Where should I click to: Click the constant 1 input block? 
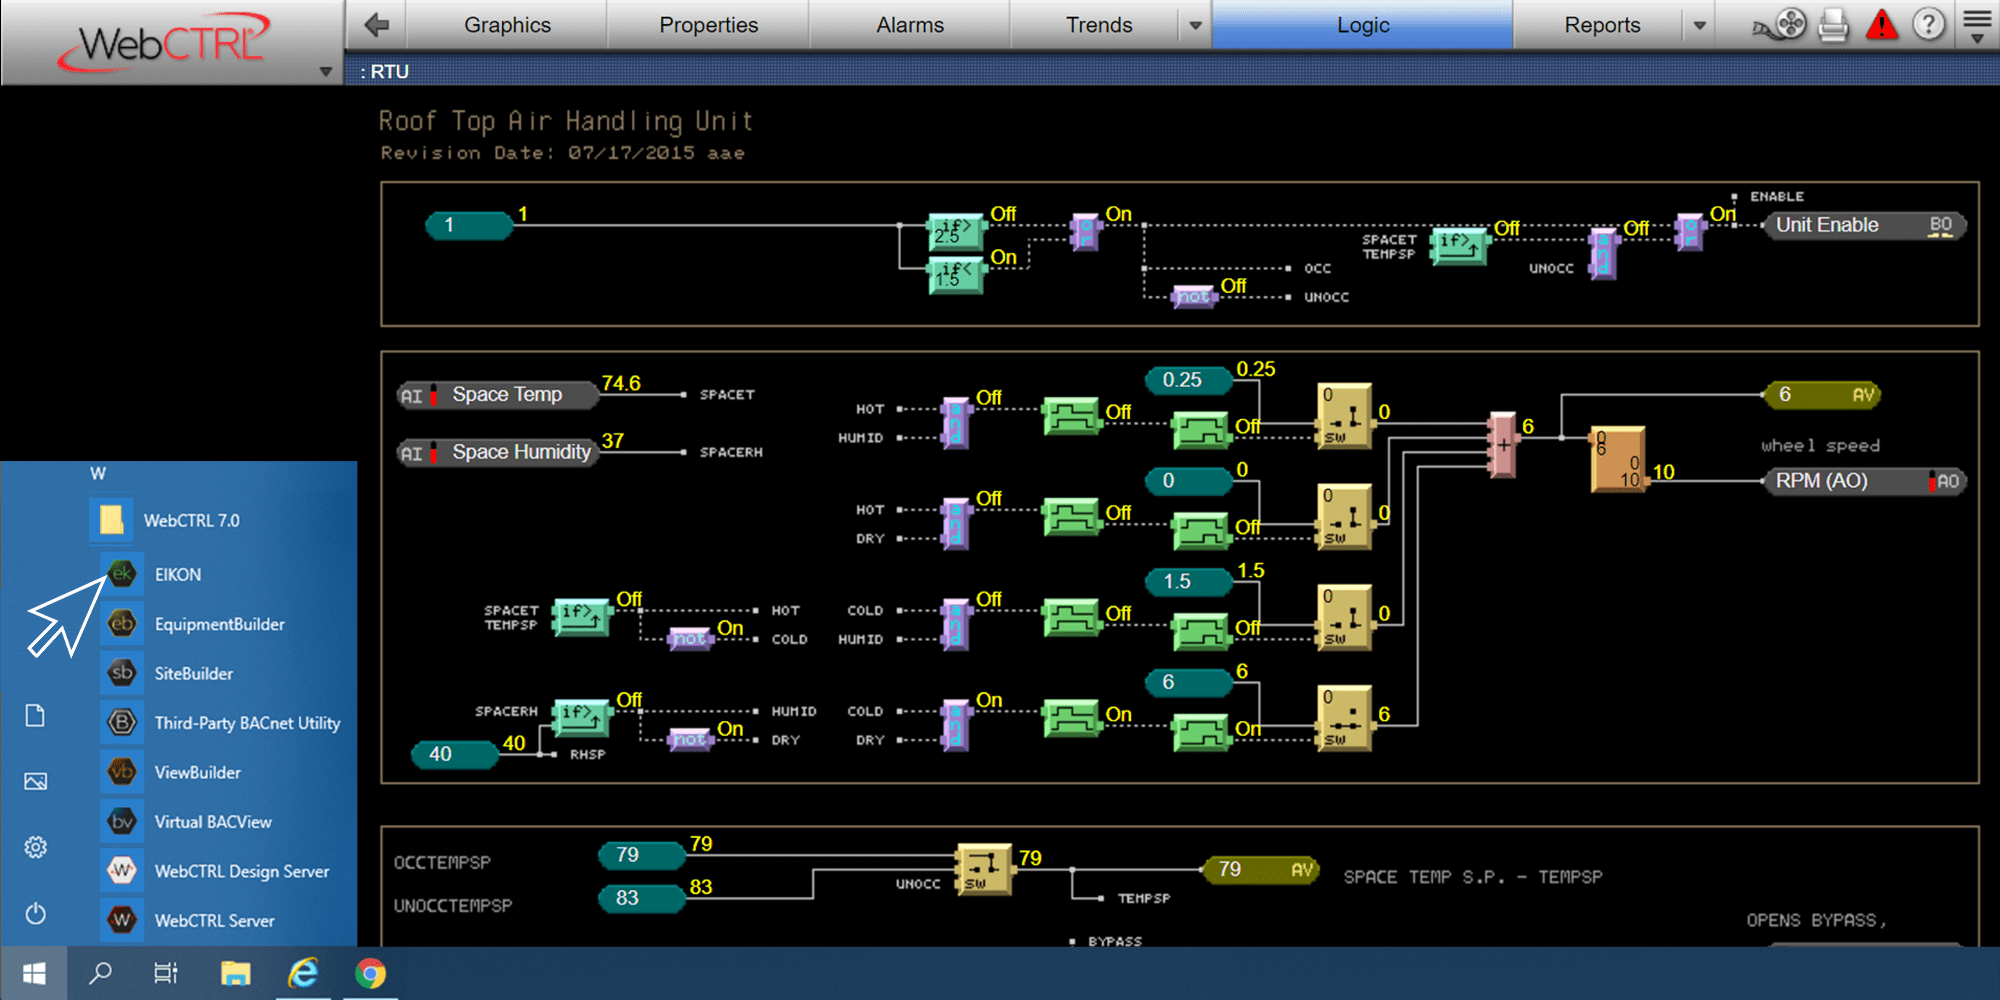pos(469,225)
